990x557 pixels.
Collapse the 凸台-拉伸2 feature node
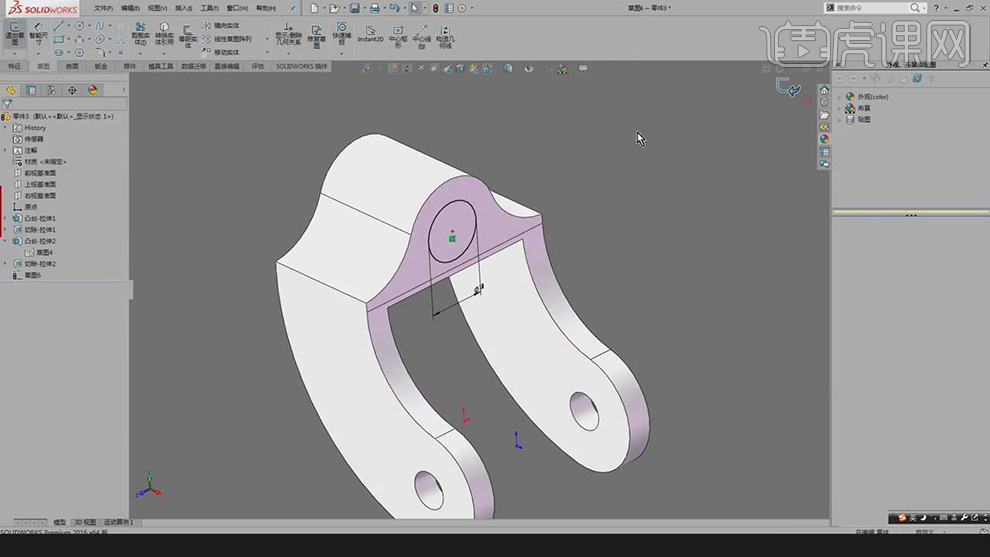pos(6,241)
